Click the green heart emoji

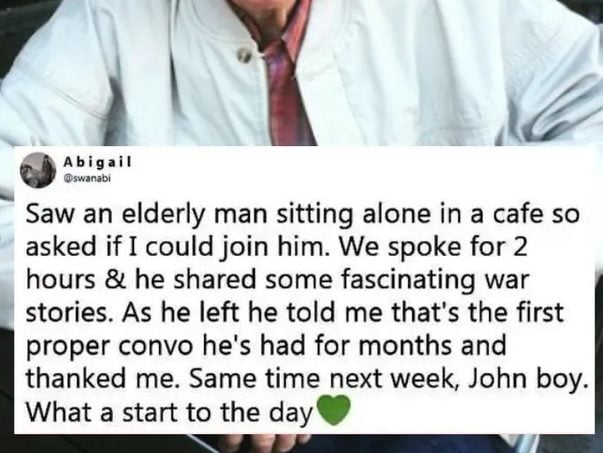[333, 411]
